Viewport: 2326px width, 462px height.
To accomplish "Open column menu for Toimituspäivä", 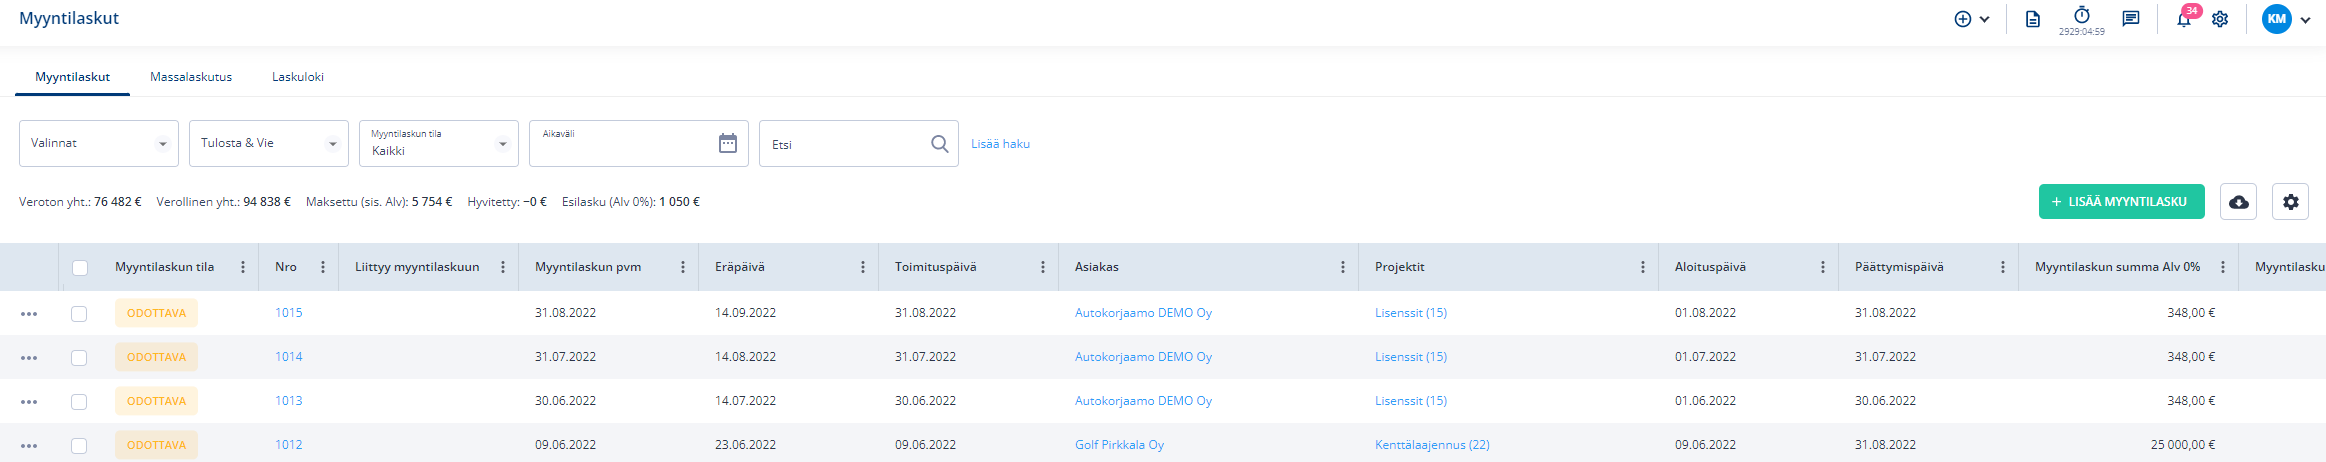I will tap(1043, 267).
